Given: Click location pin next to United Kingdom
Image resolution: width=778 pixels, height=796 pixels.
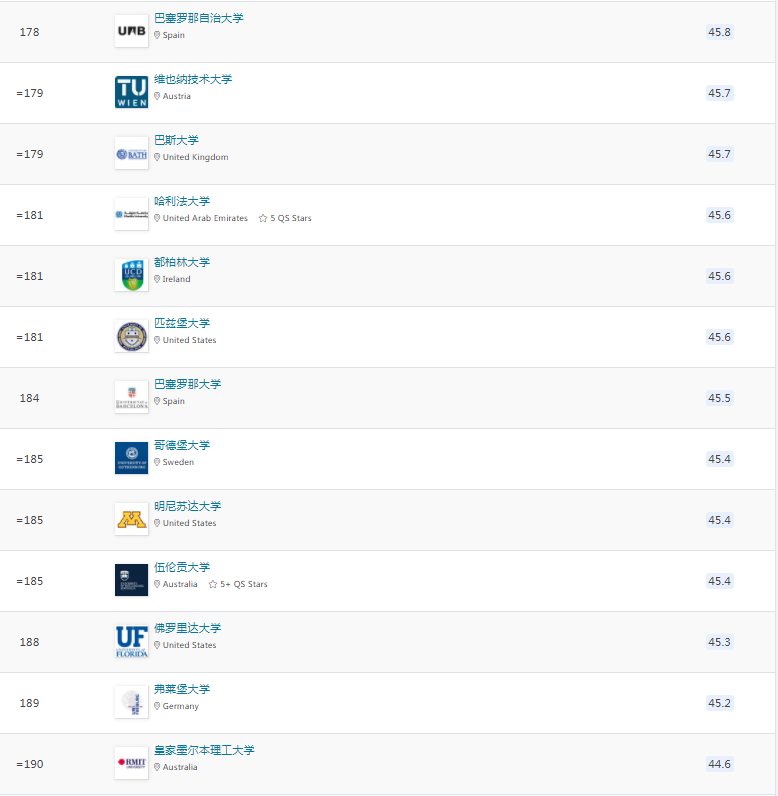Looking at the screenshot, I should pyautogui.click(x=157, y=157).
